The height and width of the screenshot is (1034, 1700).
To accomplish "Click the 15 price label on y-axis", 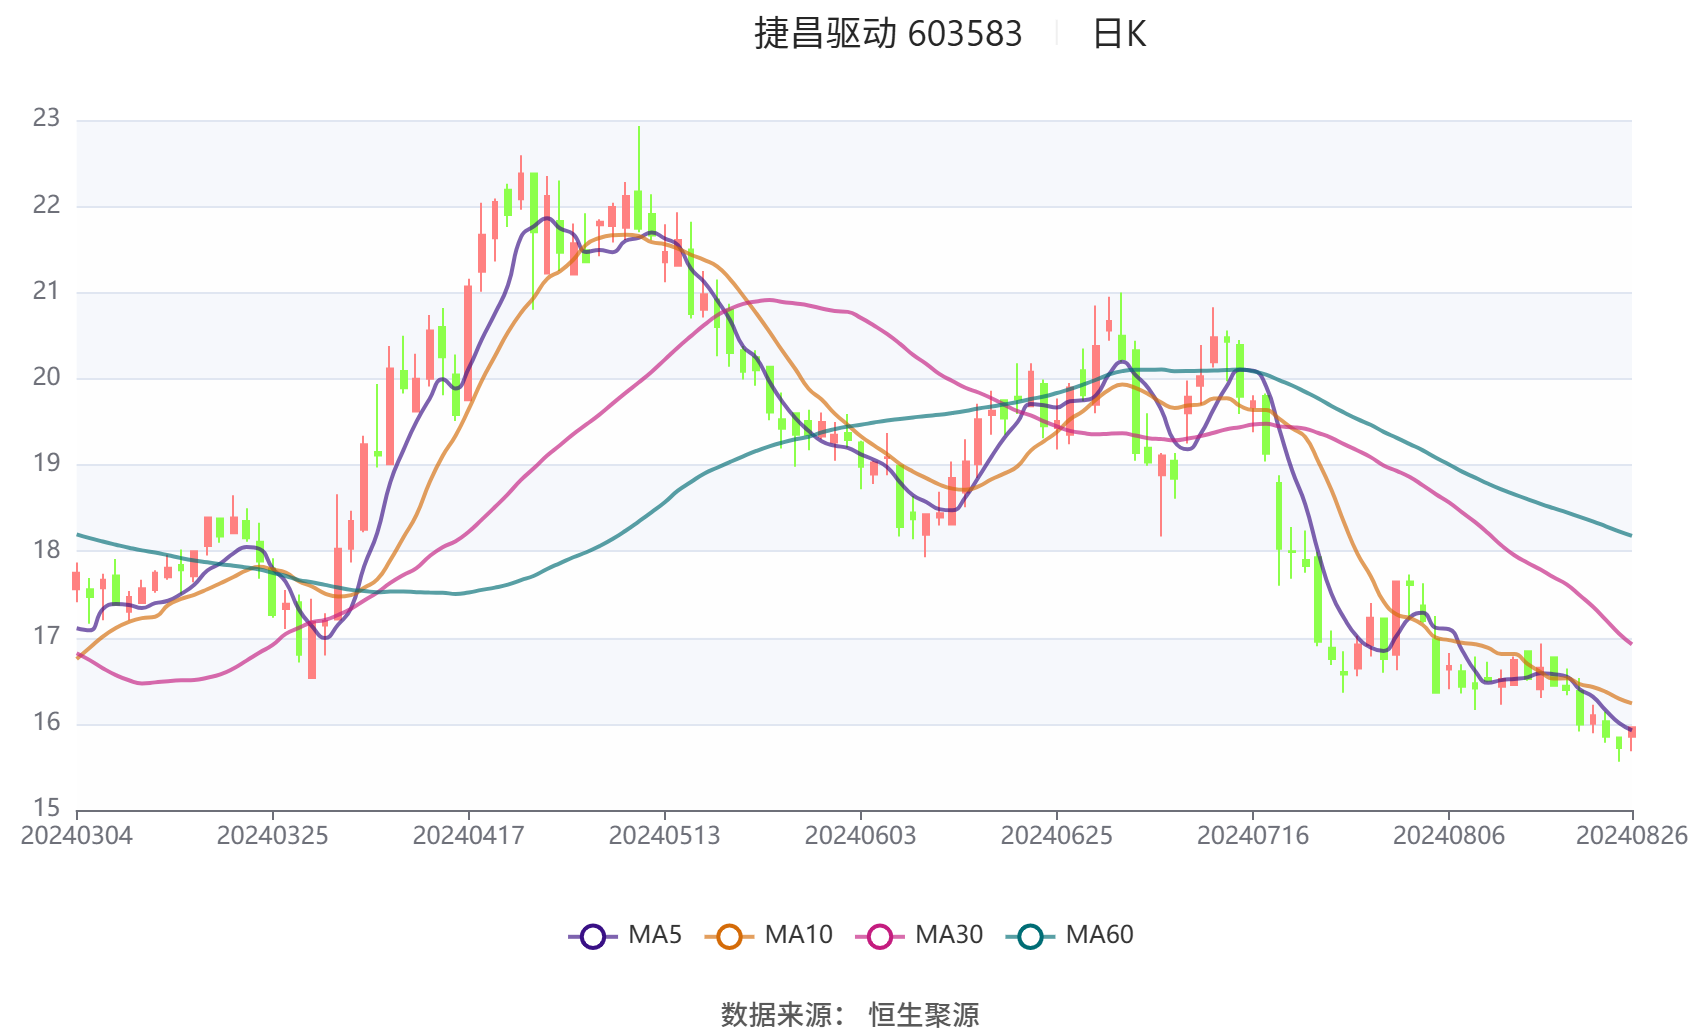I will [x=46, y=808].
